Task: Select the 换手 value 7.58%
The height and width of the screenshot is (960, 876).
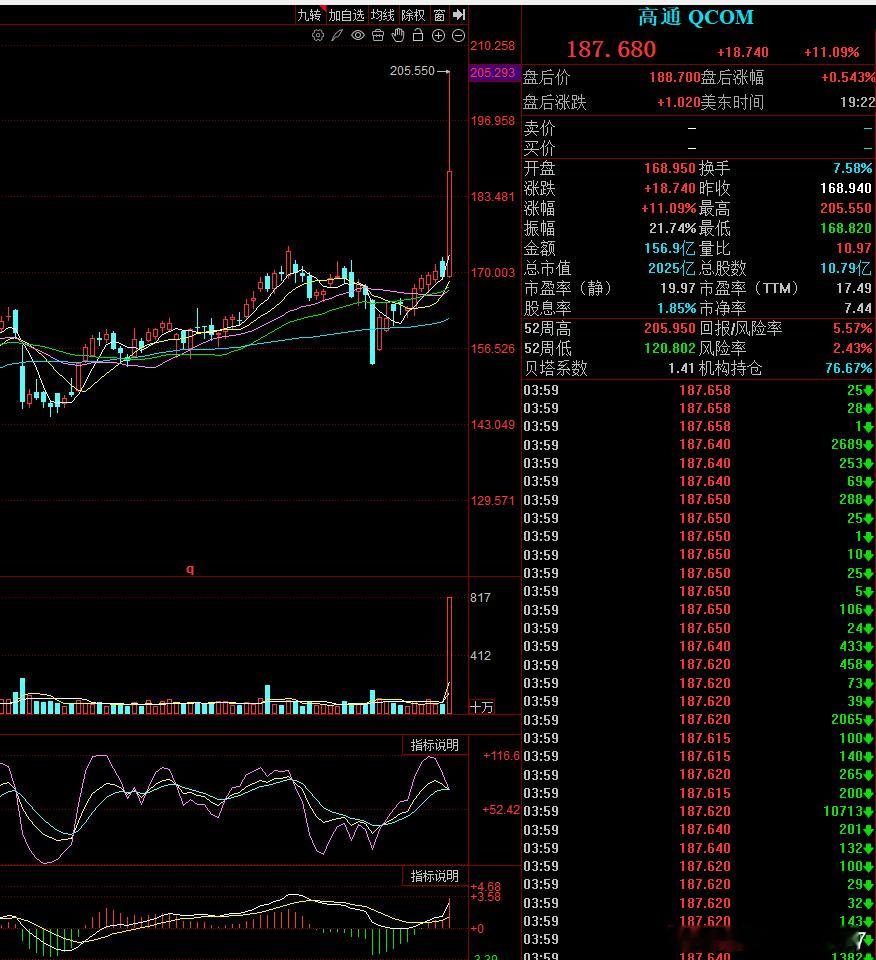Action: point(852,168)
